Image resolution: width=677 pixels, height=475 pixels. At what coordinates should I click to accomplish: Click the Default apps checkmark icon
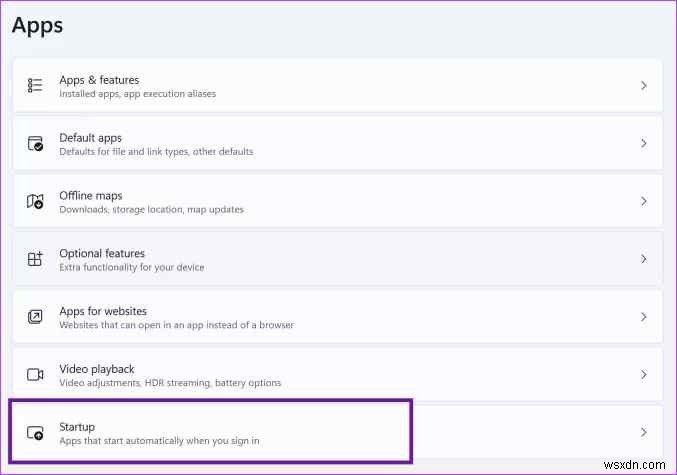coord(35,143)
